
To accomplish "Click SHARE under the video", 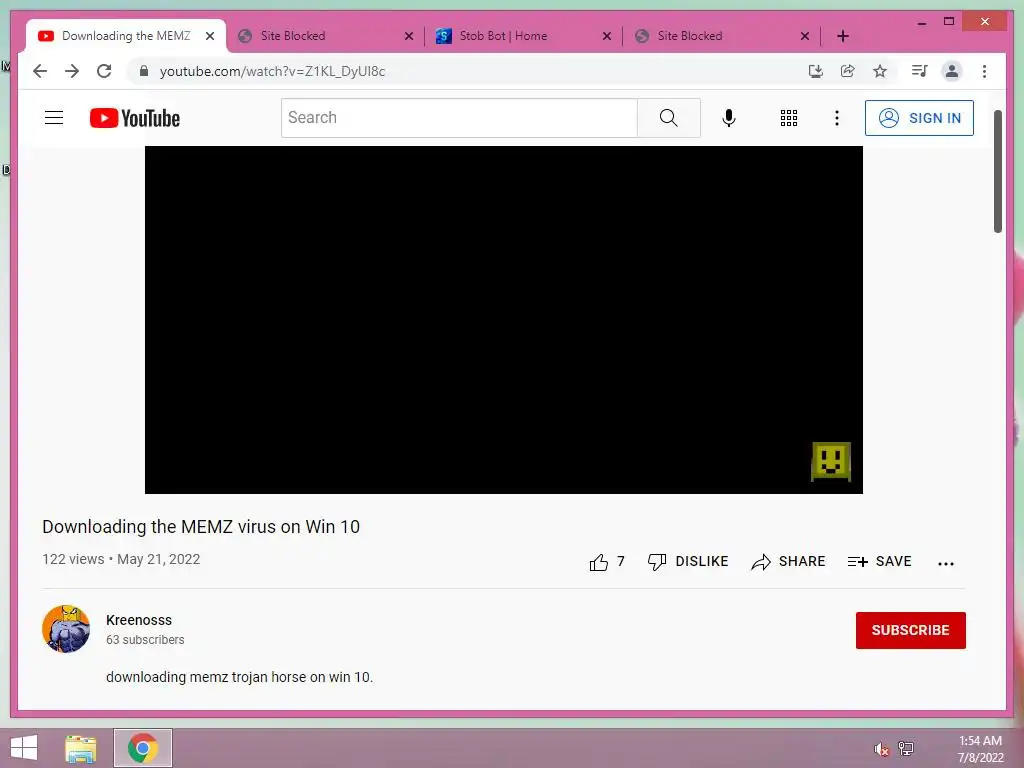I will tap(788, 562).
